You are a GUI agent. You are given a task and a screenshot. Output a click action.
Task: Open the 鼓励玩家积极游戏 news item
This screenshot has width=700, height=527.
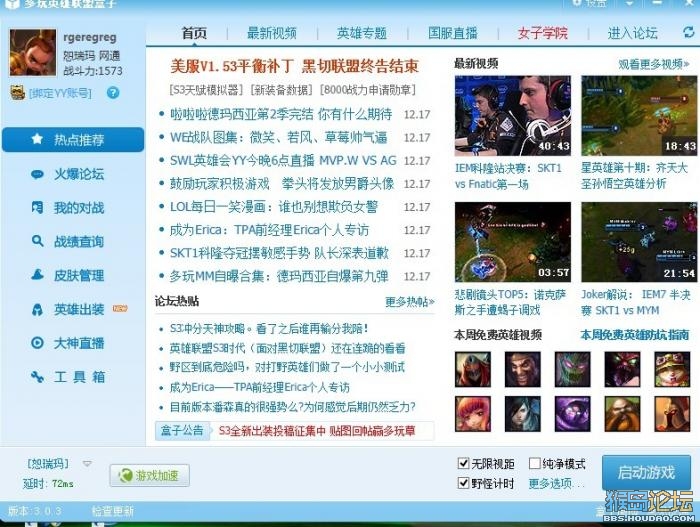[x=282, y=184]
